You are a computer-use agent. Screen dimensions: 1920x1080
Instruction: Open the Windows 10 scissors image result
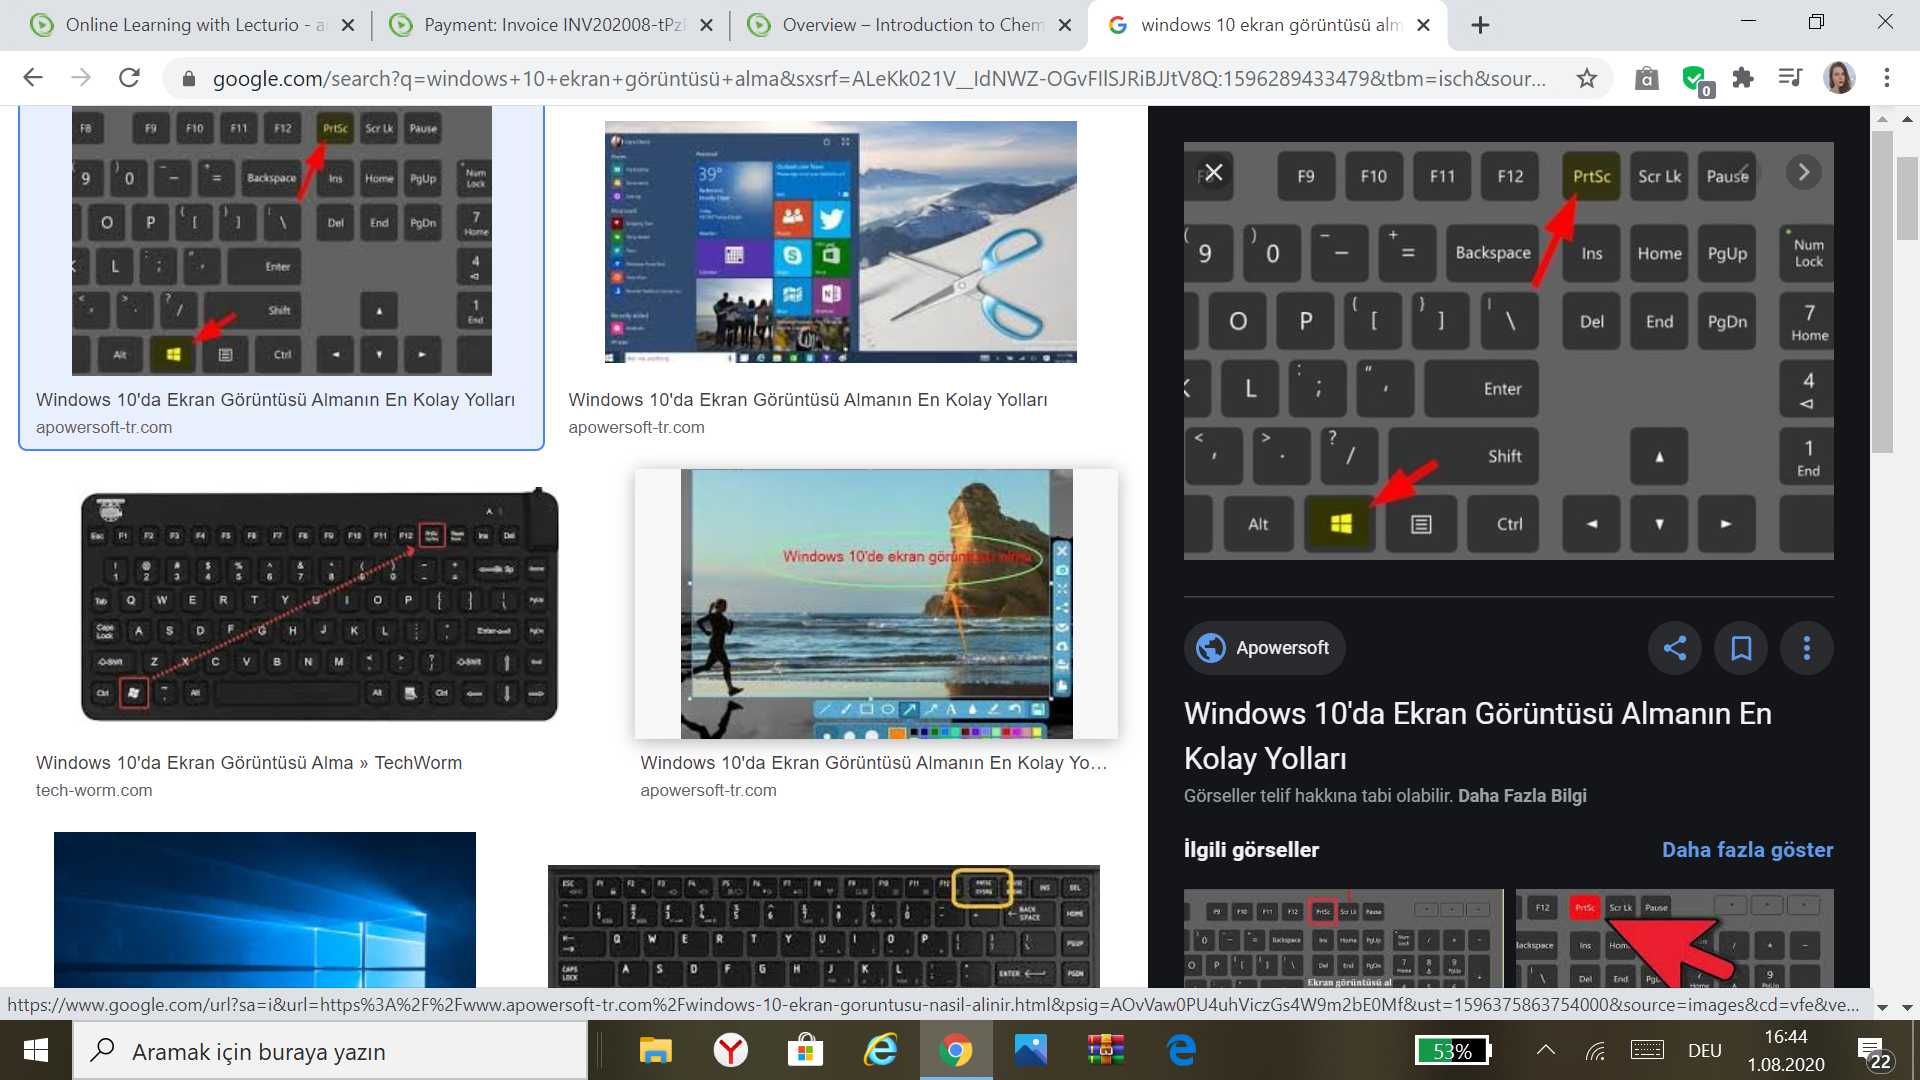click(841, 241)
